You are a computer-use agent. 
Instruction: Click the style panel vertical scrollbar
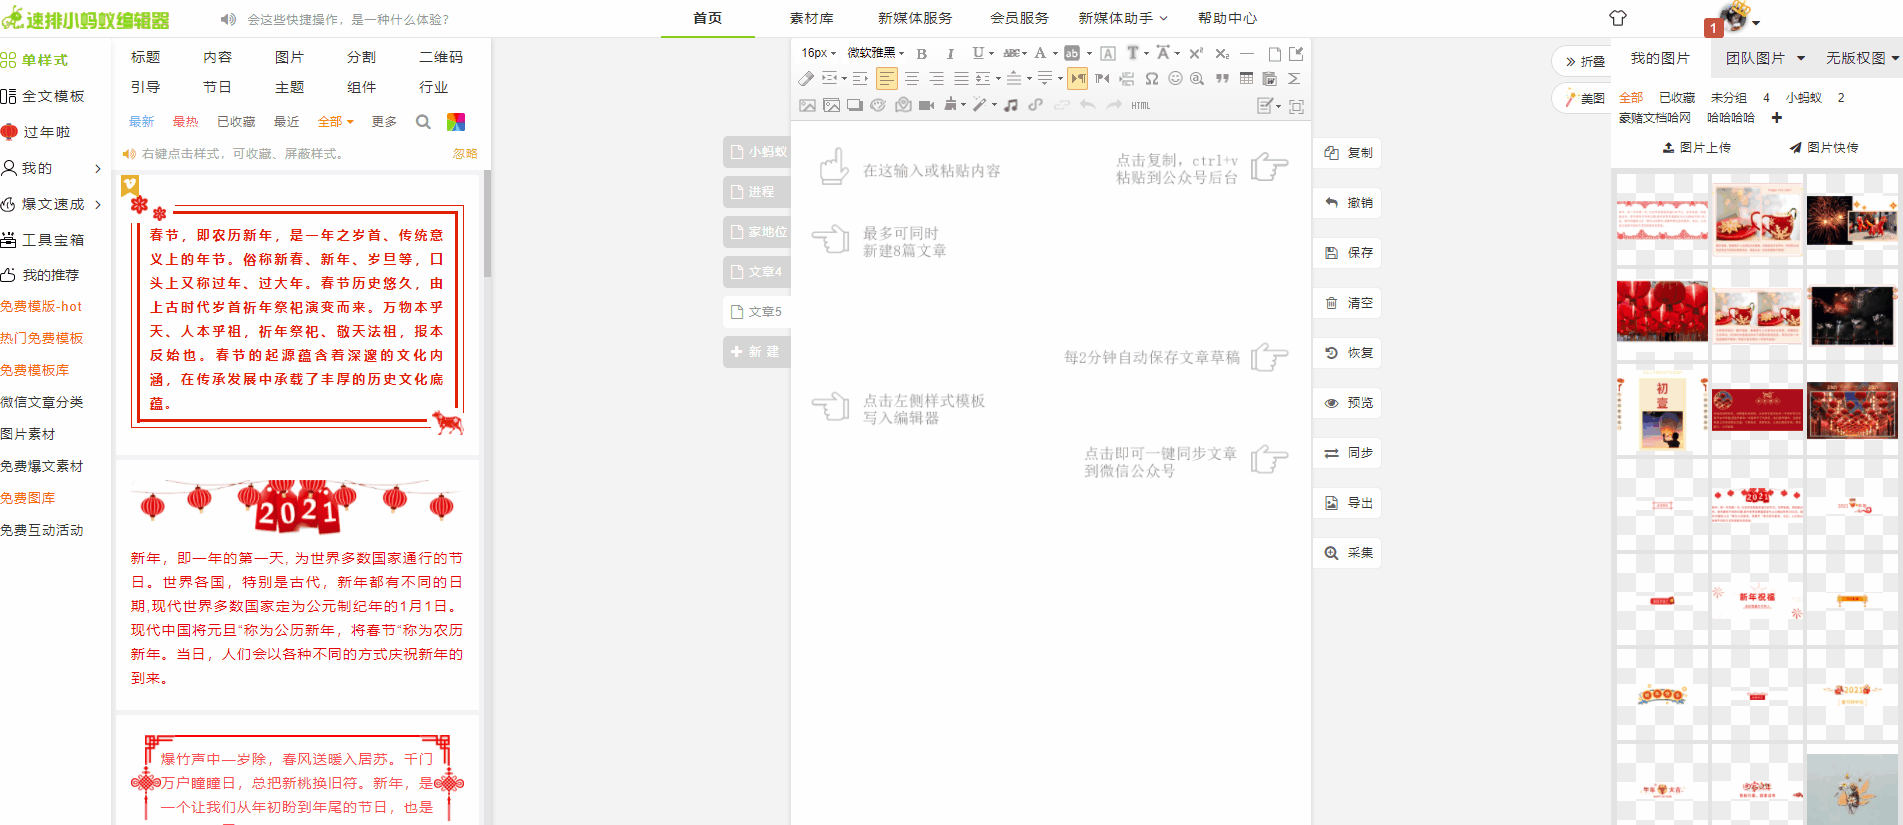tap(487, 224)
